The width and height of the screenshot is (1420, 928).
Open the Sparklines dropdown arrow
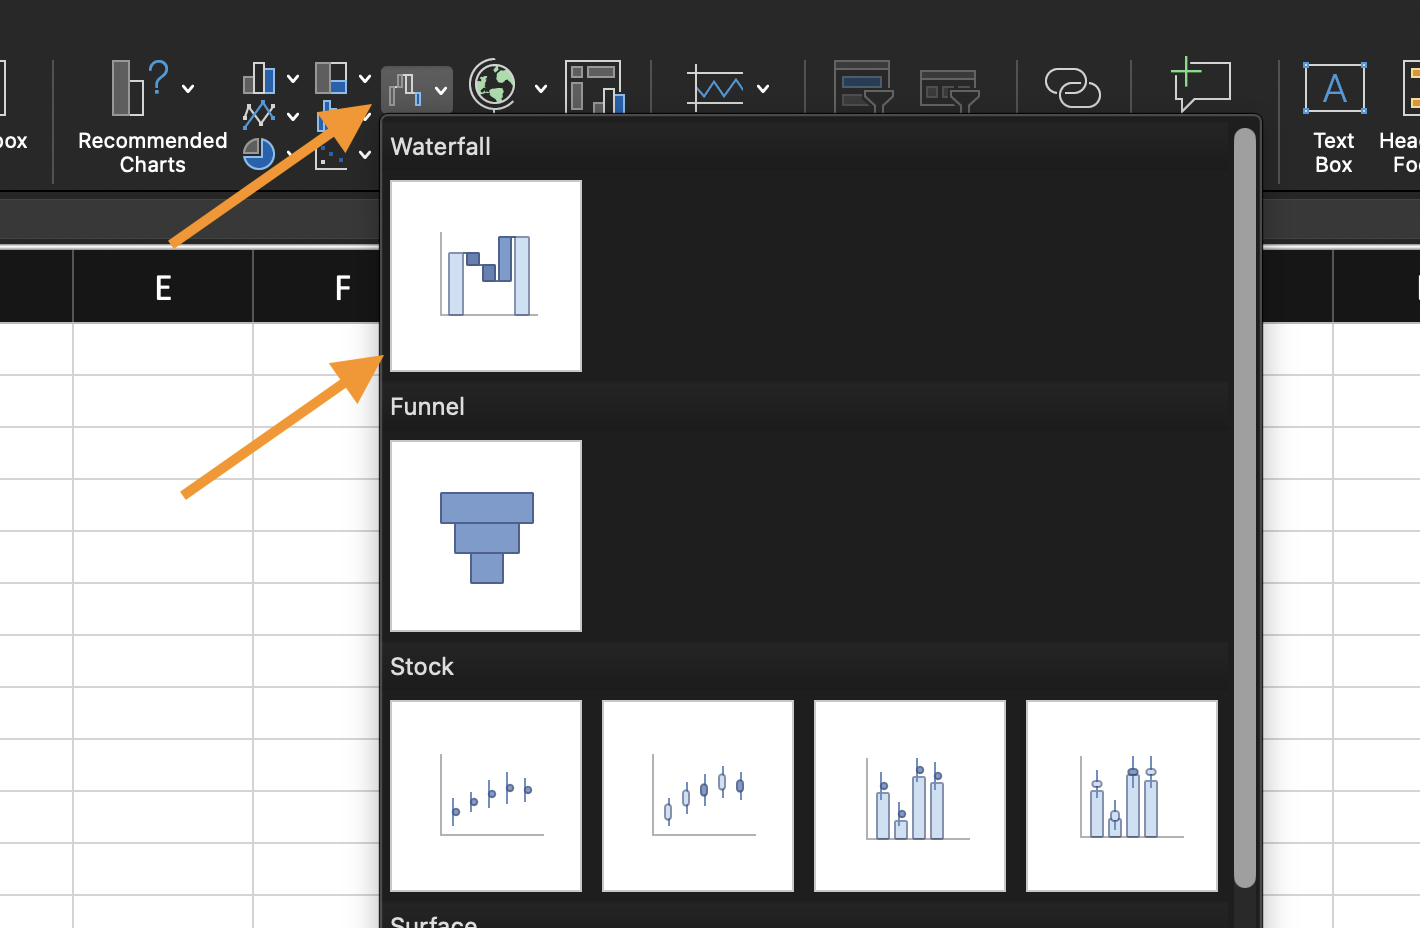point(763,89)
